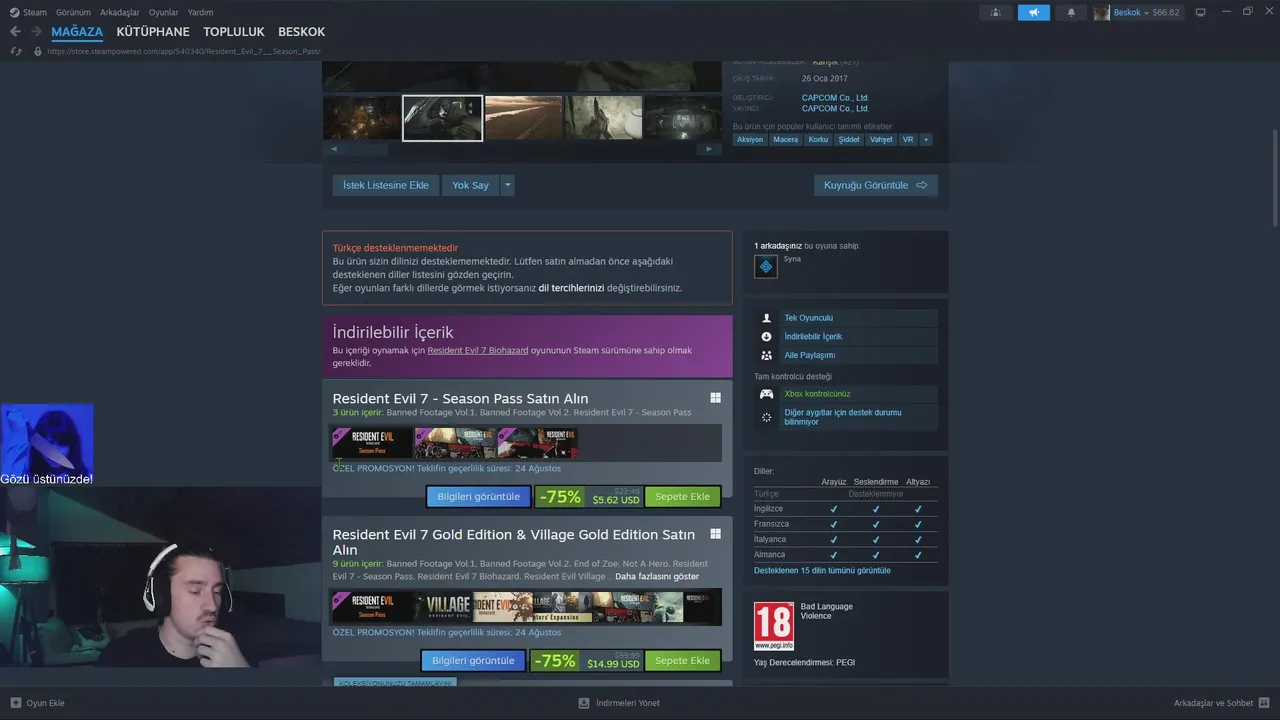Click the İndirmeleri Yönet download icon
The height and width of the screenshot is (720, 1280).
(x=584, y=703)
